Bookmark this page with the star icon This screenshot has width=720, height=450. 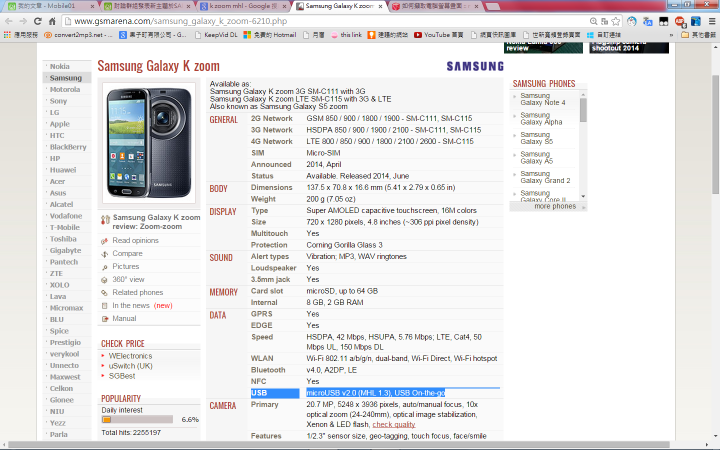(616, 21)
